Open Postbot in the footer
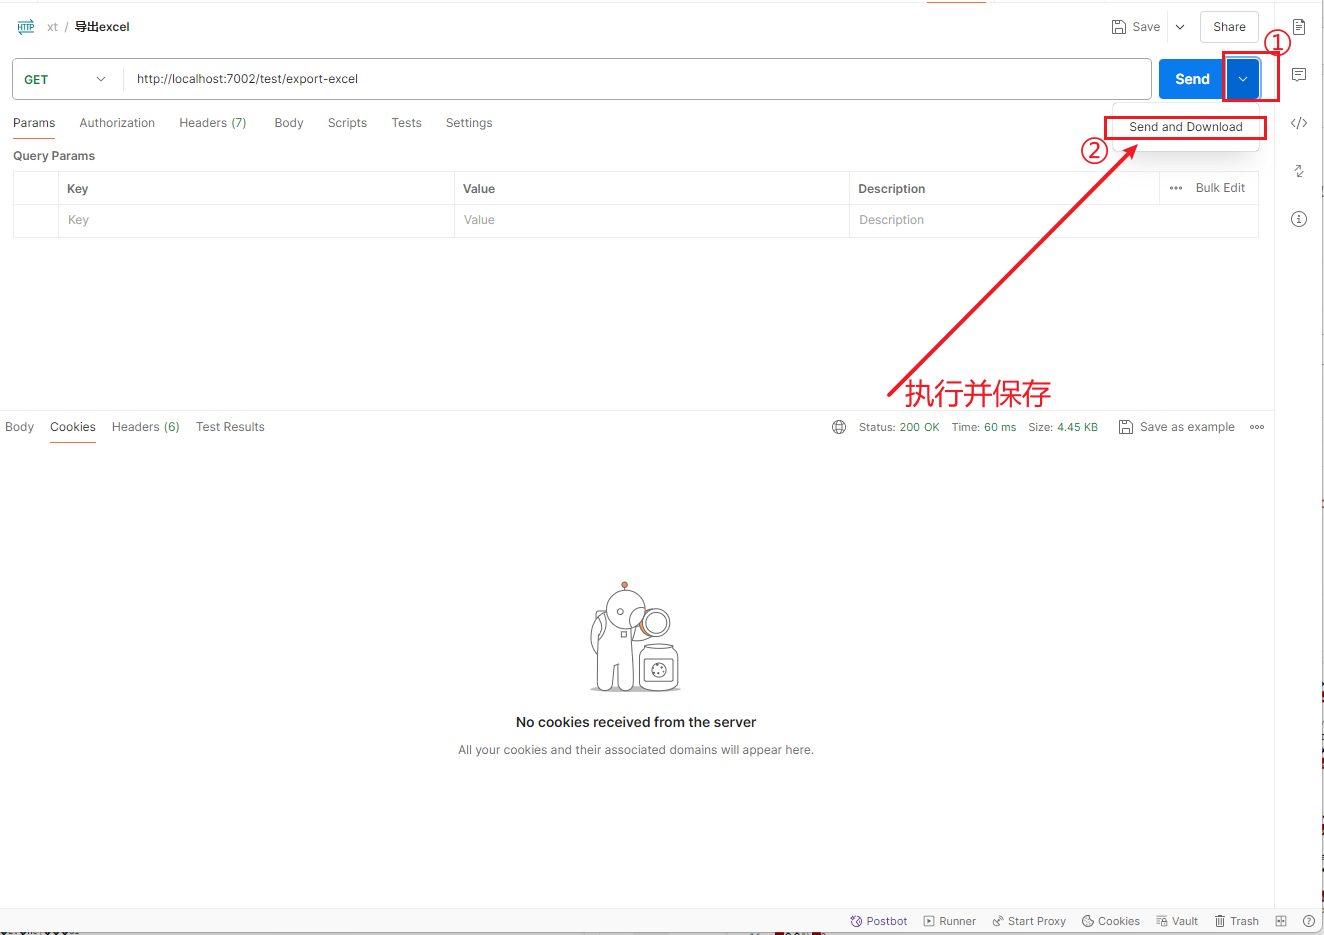1324x935 pixels. coord(879,921)
